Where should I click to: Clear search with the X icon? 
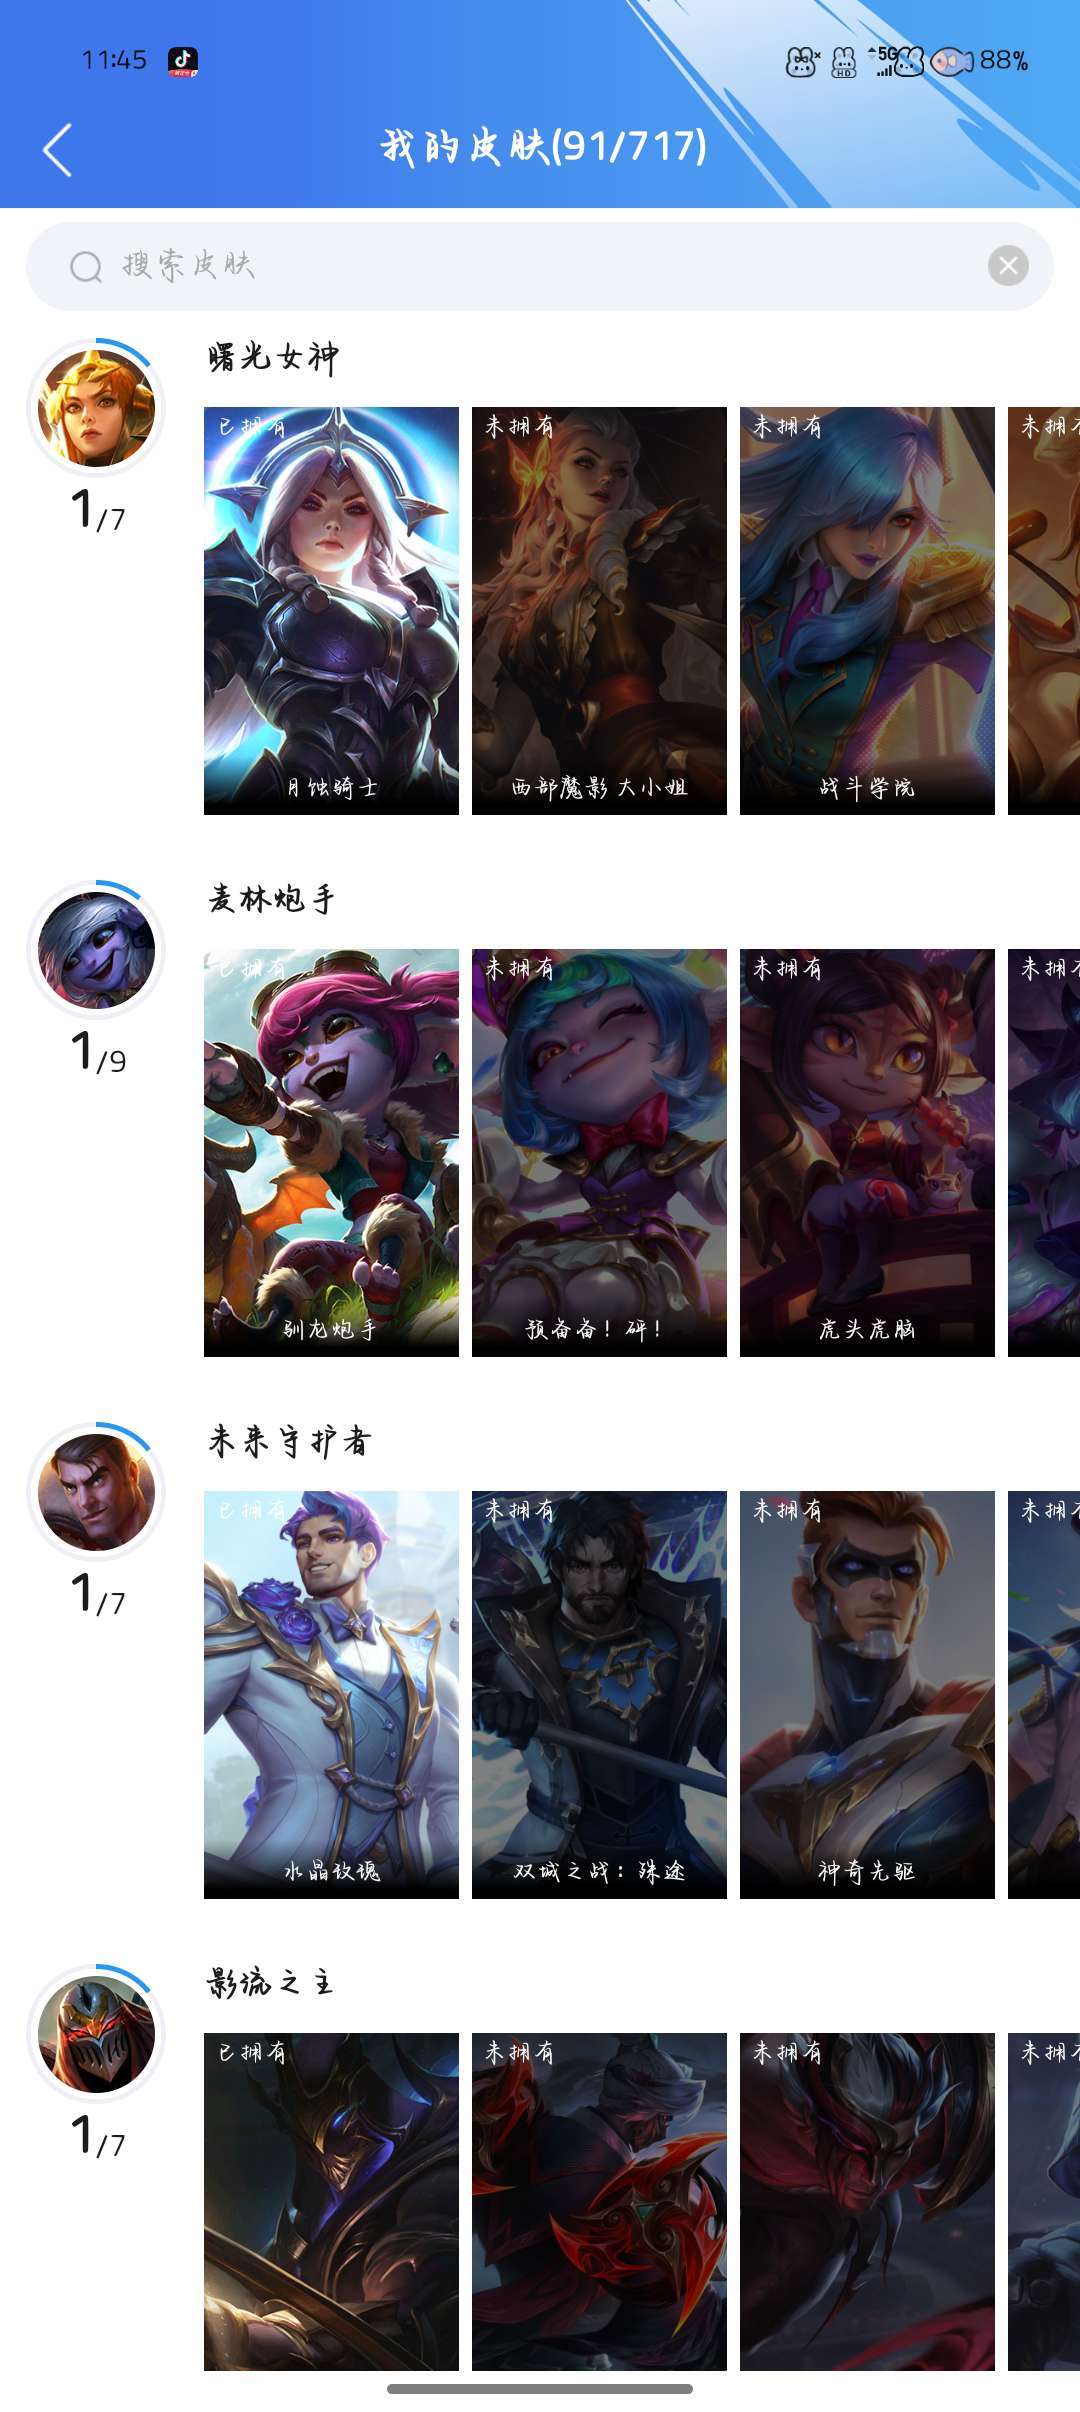[x=1008, y=265]
